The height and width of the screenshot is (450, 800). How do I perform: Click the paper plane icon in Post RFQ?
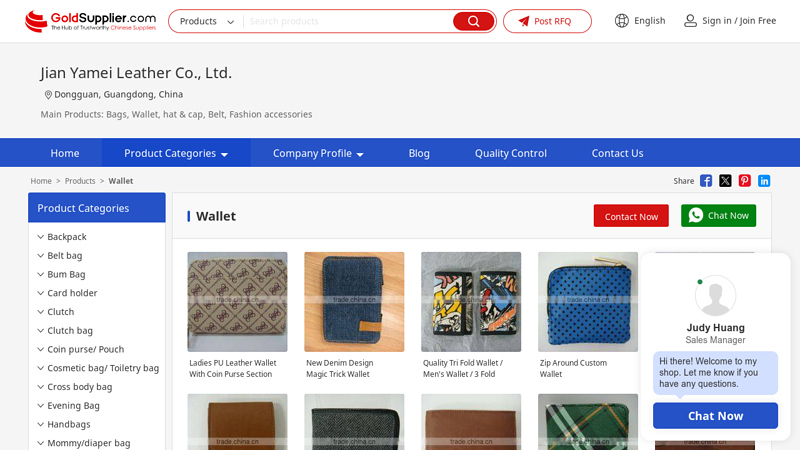[524, 21]
